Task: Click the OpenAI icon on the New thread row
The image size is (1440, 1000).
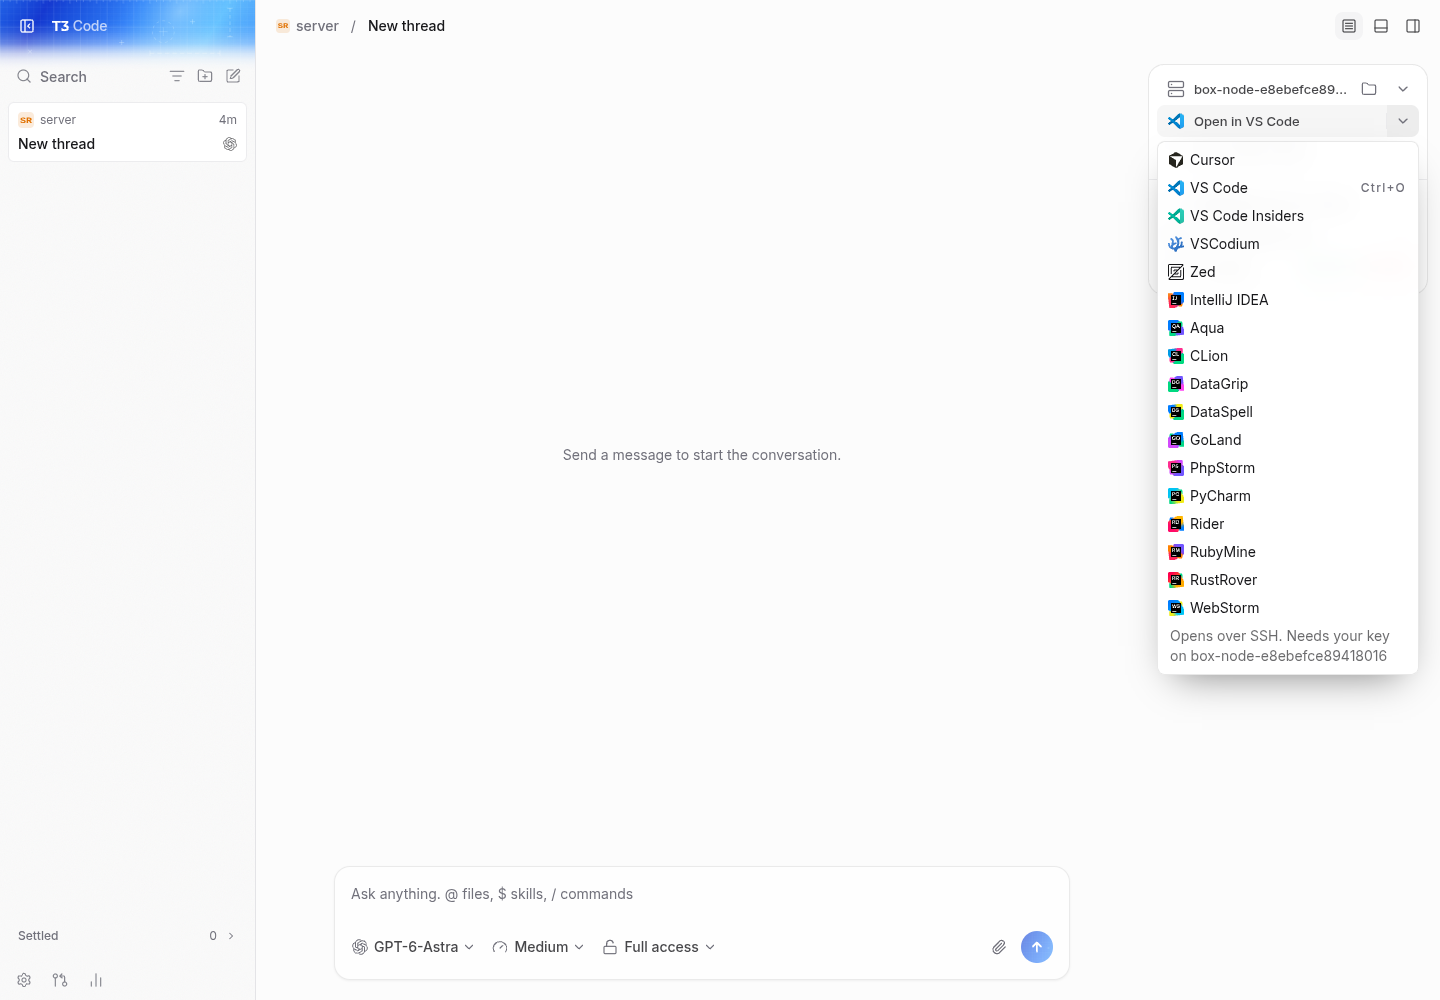Action: coord(230,144)
